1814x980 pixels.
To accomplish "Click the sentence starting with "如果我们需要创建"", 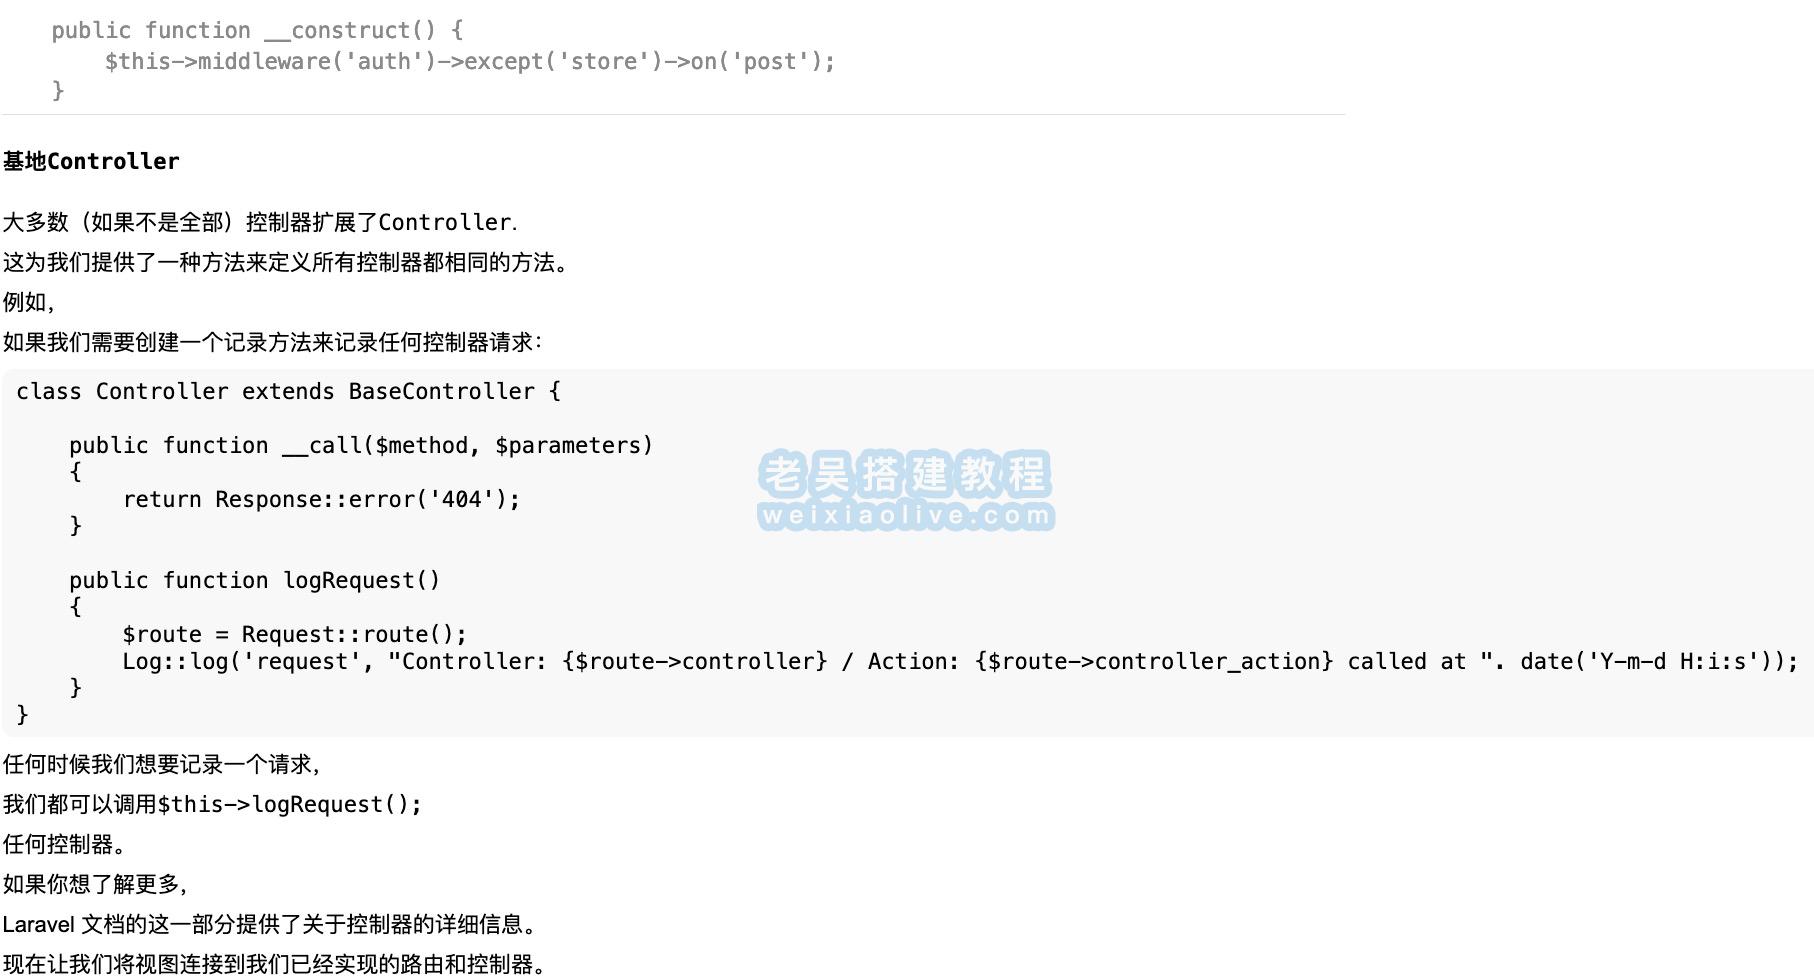I will pyautogui.click(x=272, y=343).
